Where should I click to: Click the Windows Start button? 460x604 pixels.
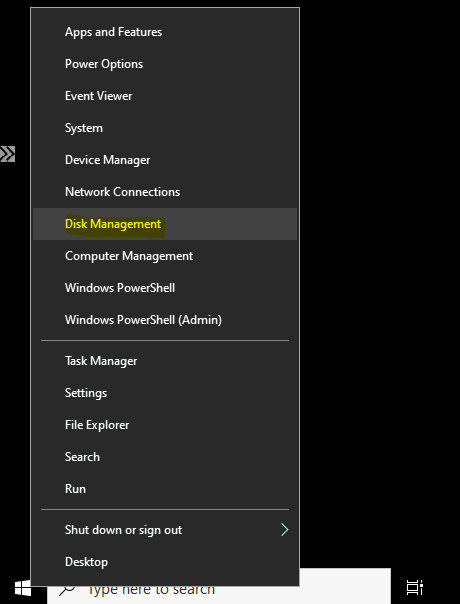(22, 589)
